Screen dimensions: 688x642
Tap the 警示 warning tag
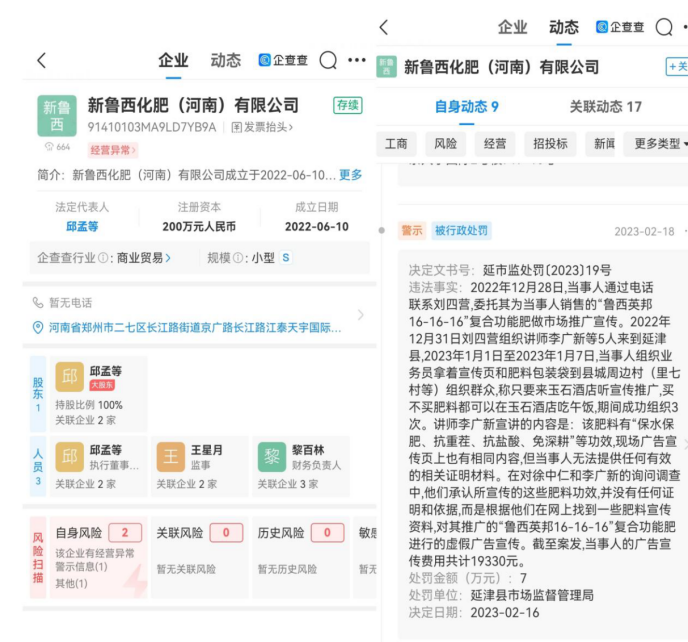click(x=412, y=231)
